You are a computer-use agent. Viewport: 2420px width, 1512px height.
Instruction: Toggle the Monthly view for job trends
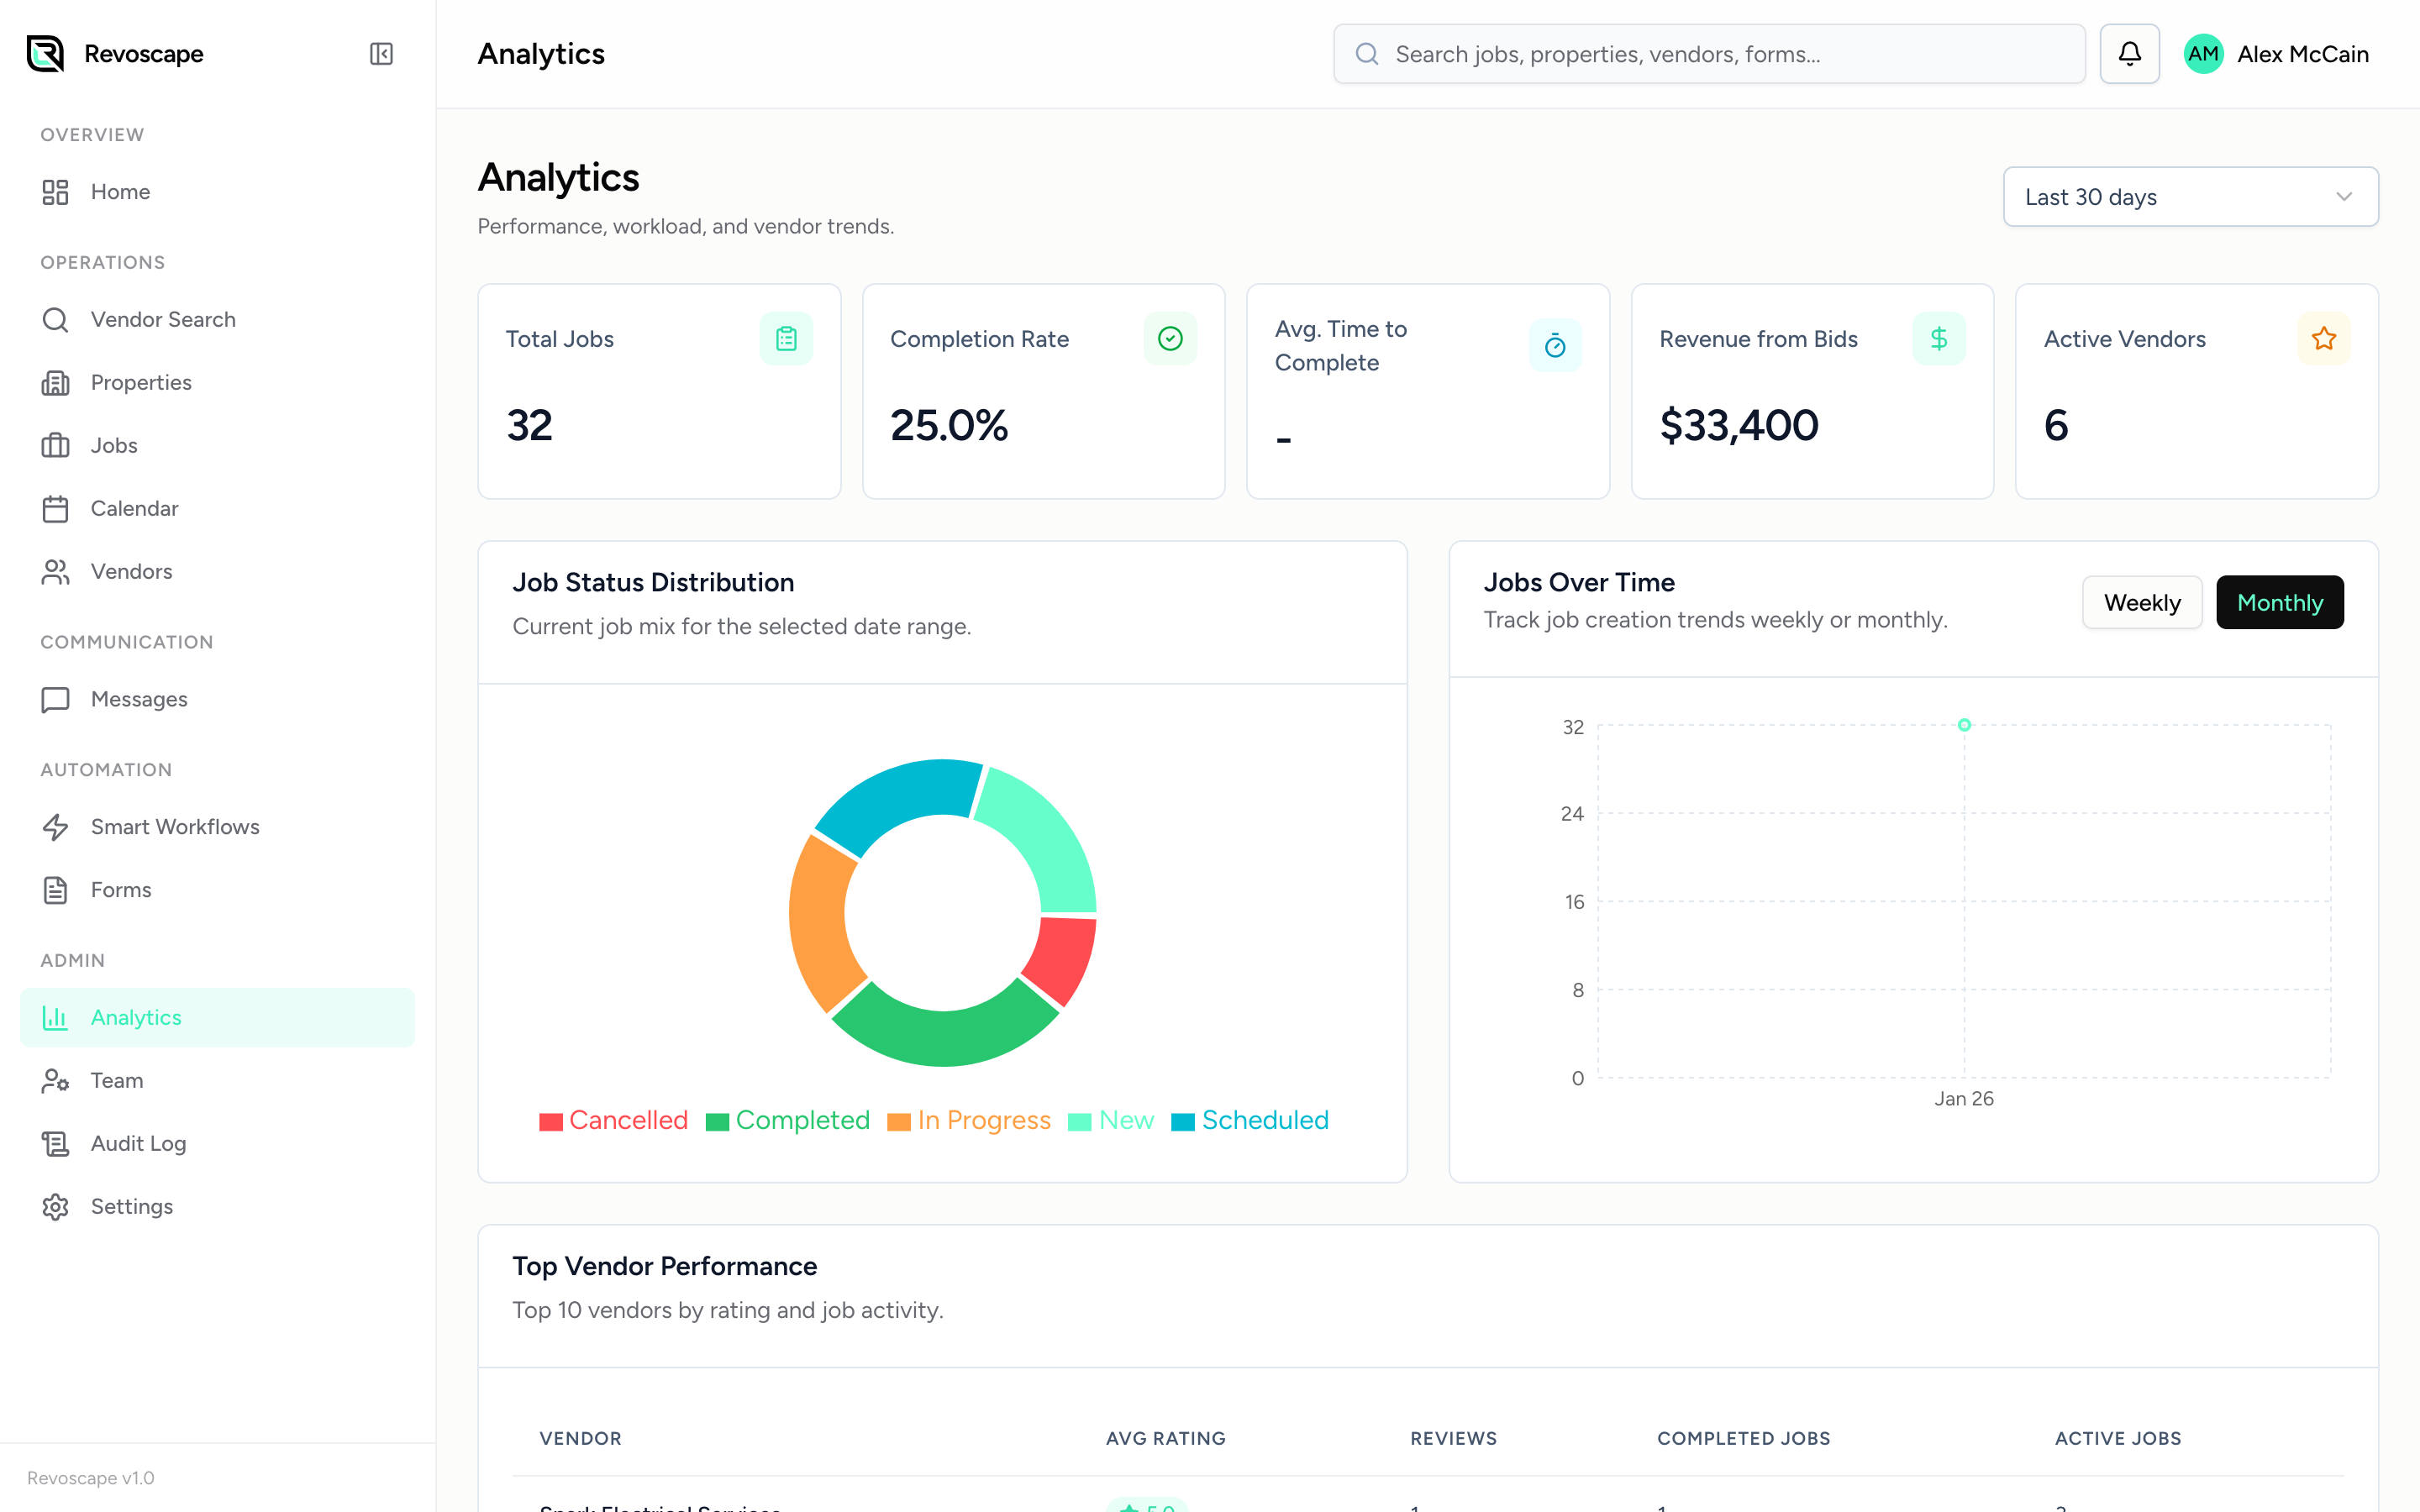tap(2280, 602)
